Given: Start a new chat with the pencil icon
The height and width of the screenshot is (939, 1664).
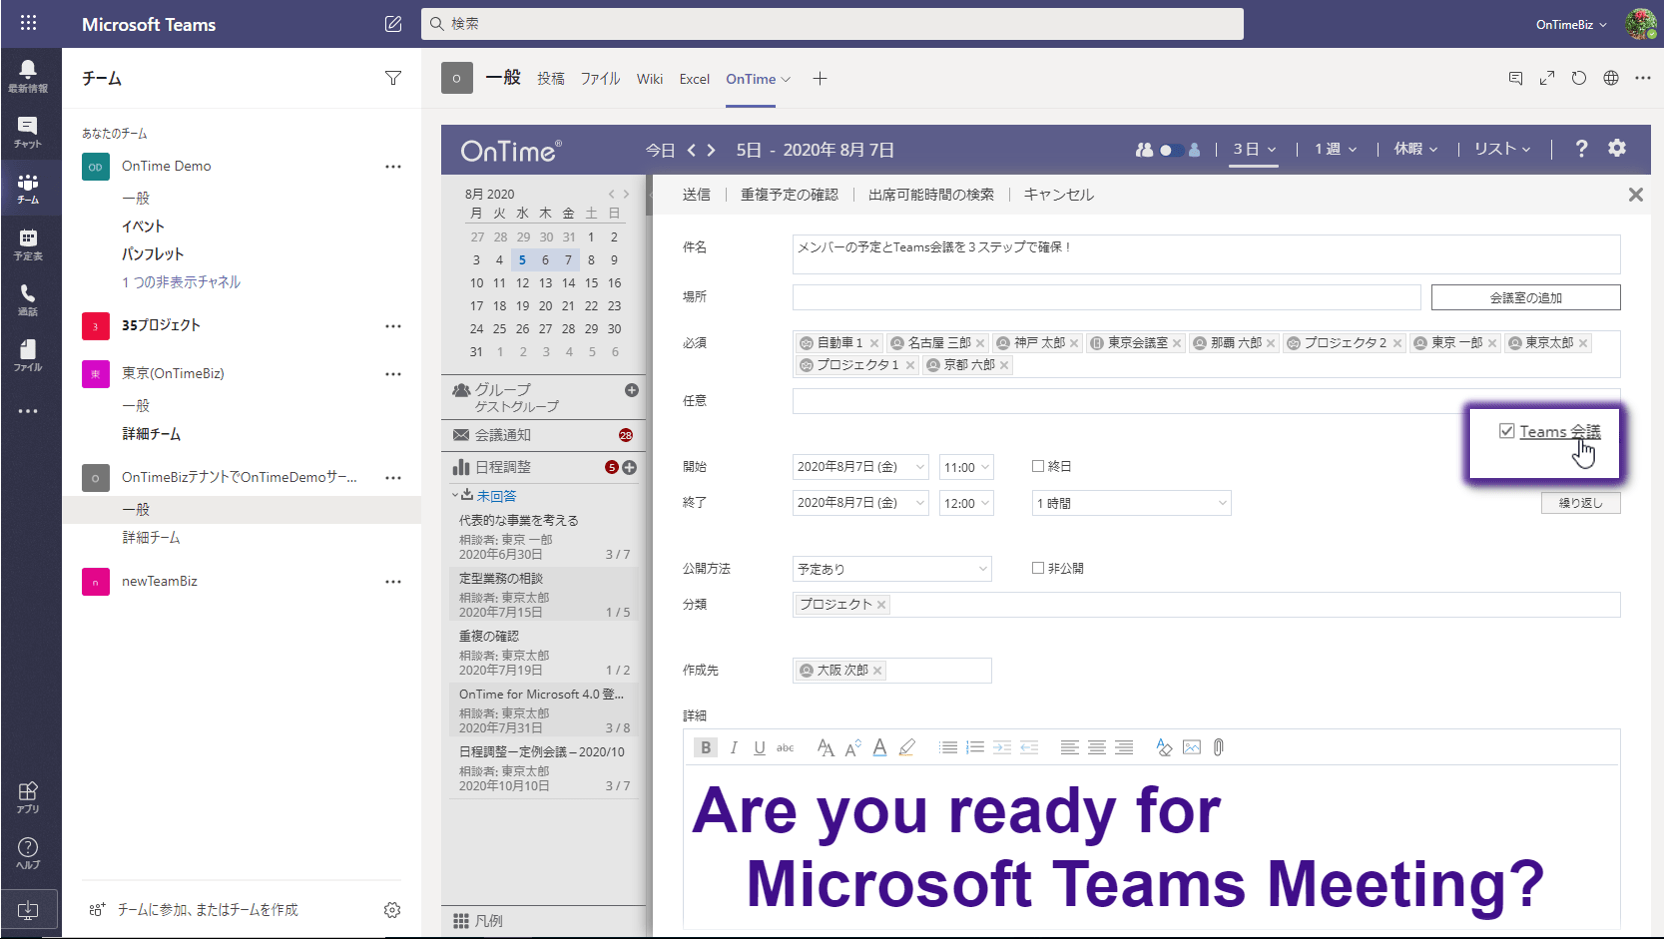Looking at the screenshot, I should (x=393, y=23).
